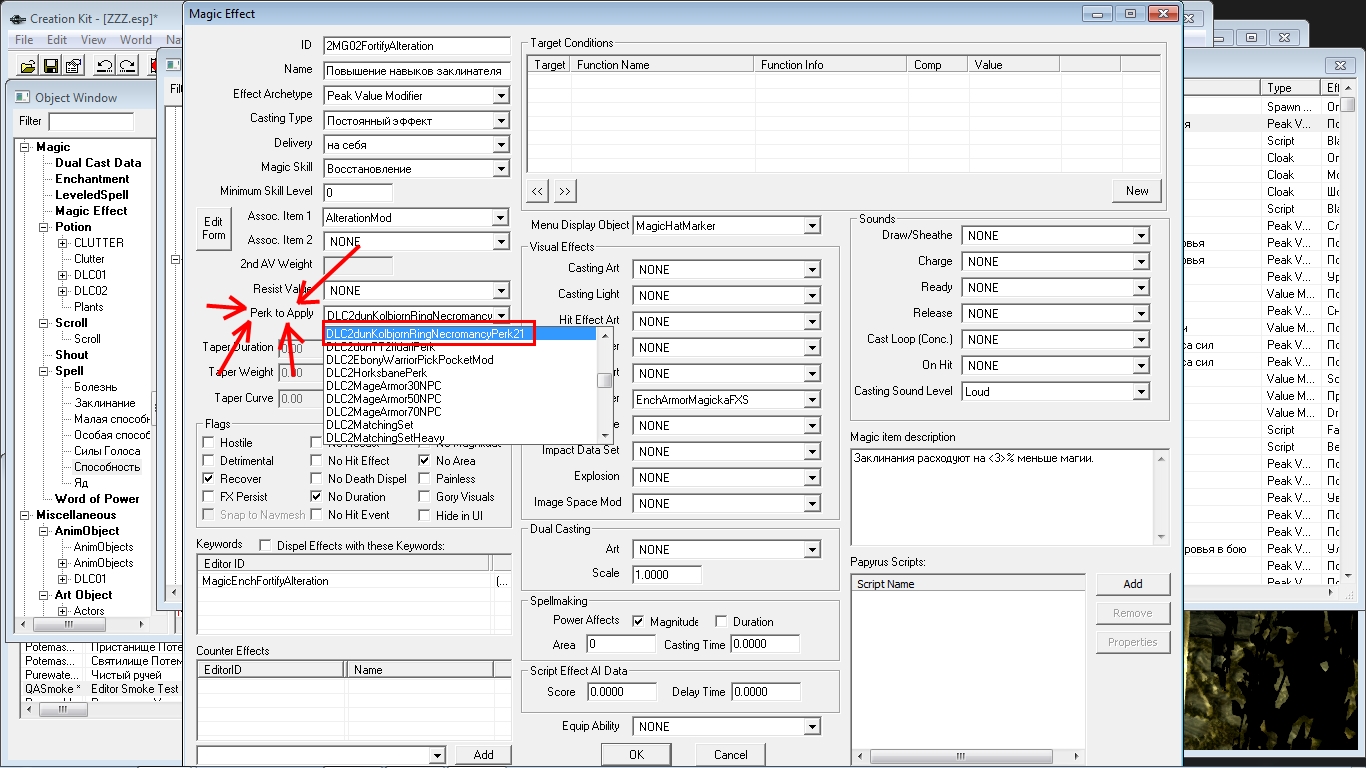Click the Redo arrow icon
1366x768 pixels.
(127, 66)
